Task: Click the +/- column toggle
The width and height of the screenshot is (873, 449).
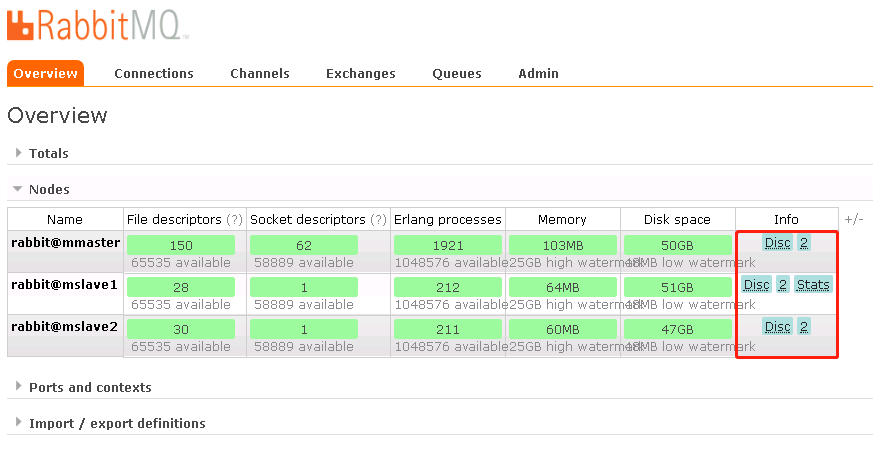Action: click(x=854, y=219)
